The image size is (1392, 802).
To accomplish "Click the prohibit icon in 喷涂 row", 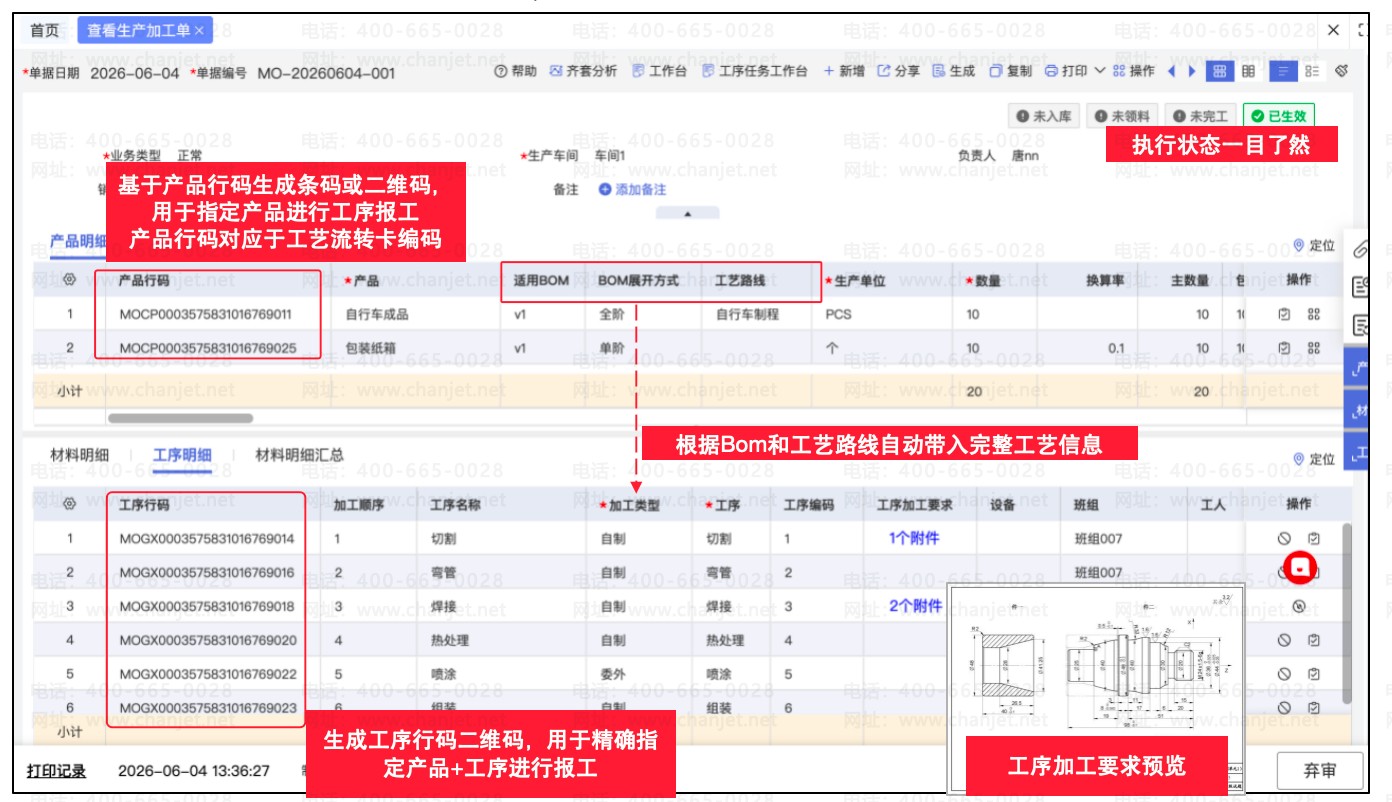I will pyautogui.click(x=1284, y=674).
